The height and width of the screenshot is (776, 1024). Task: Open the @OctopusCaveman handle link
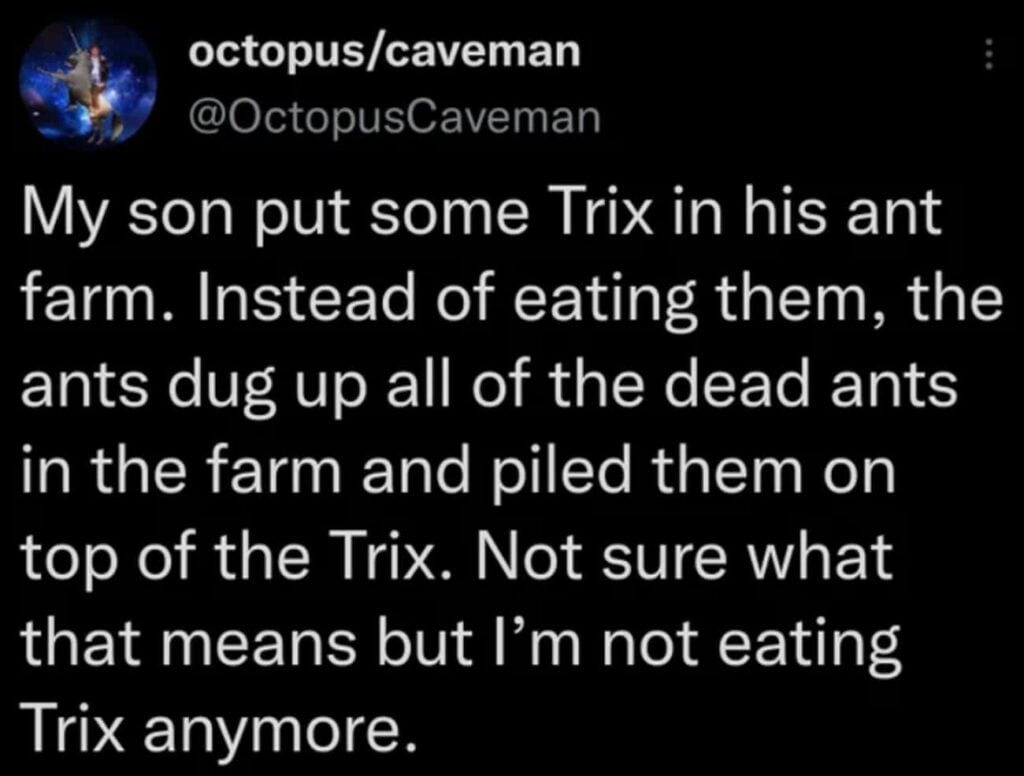tap(394, 118)
